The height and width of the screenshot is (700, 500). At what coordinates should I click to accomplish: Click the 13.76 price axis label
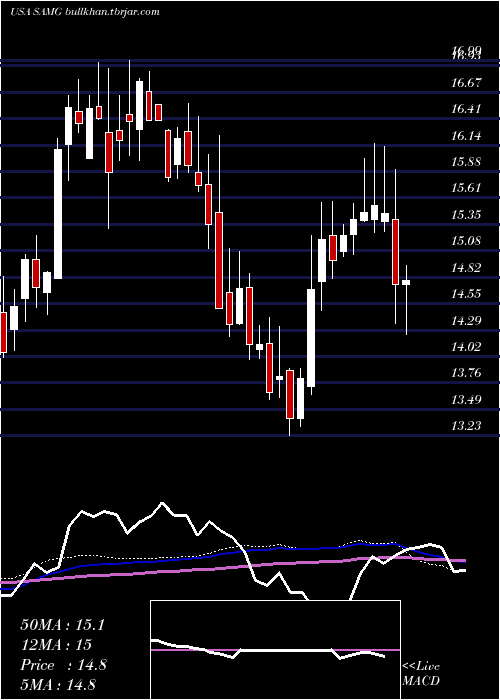(467, 373)
